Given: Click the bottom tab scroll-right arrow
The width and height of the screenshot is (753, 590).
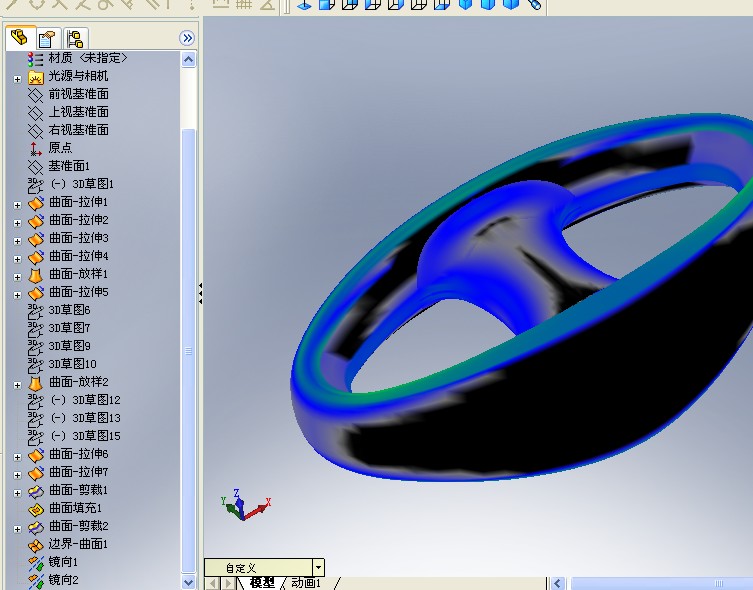Looking at the screenshot, I should [x=229, y=584].
